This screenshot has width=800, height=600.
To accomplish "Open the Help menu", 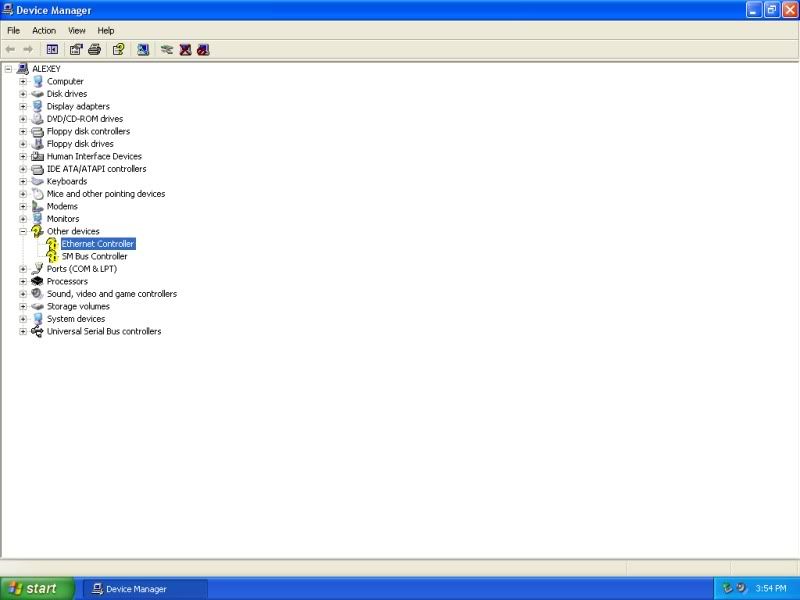I will (106, 31).
